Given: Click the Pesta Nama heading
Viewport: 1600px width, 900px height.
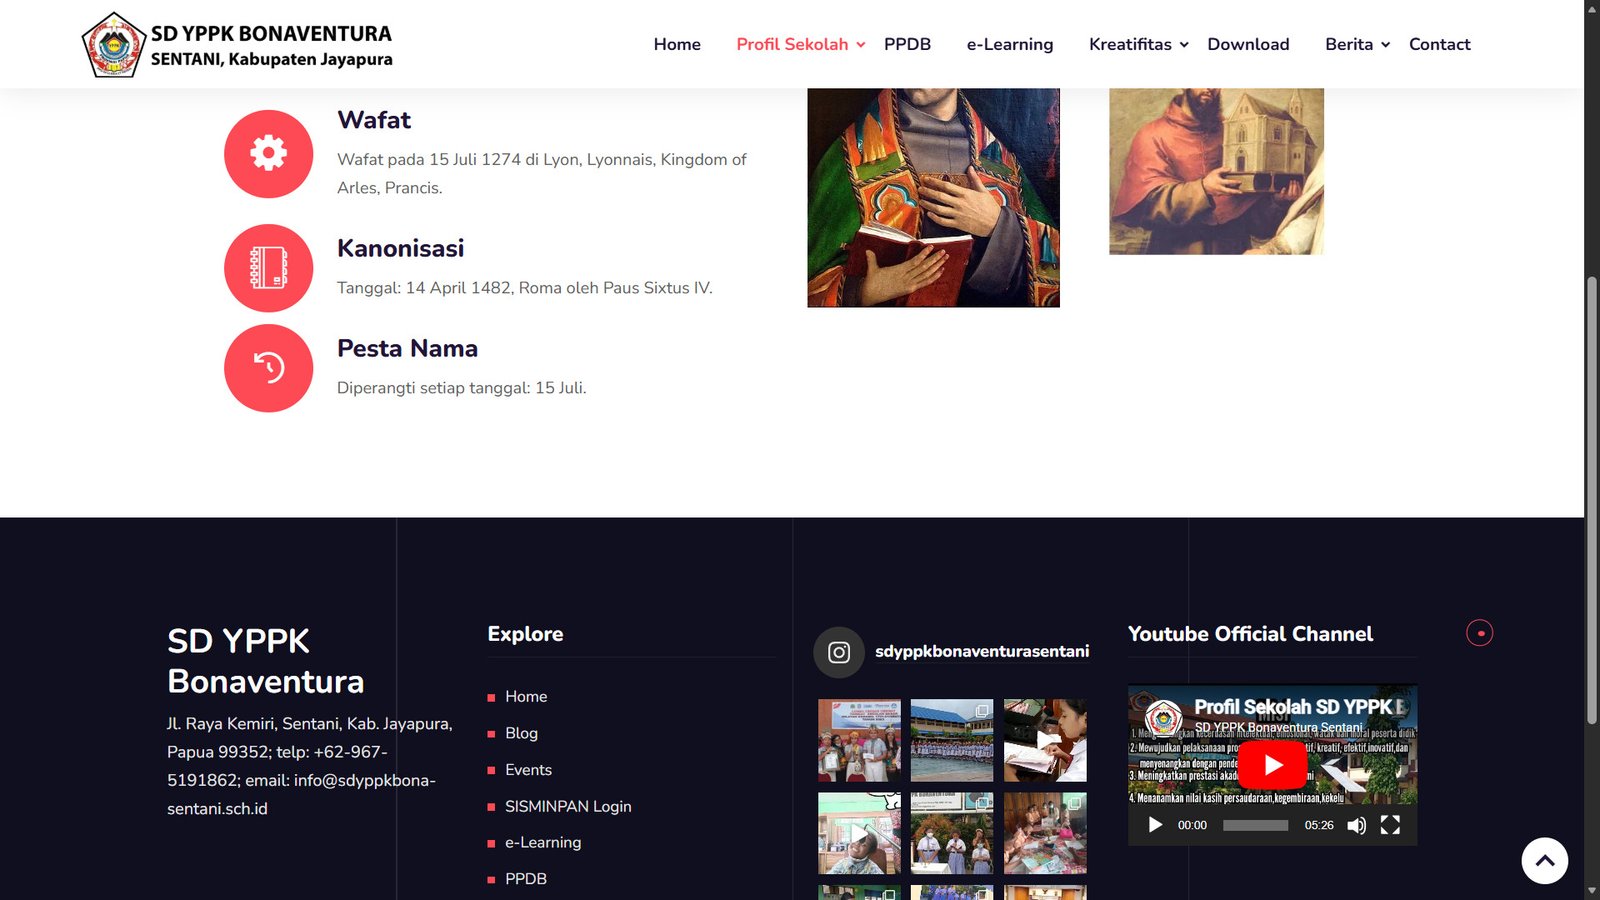Looking at the screenshot, I should (407, 348).
